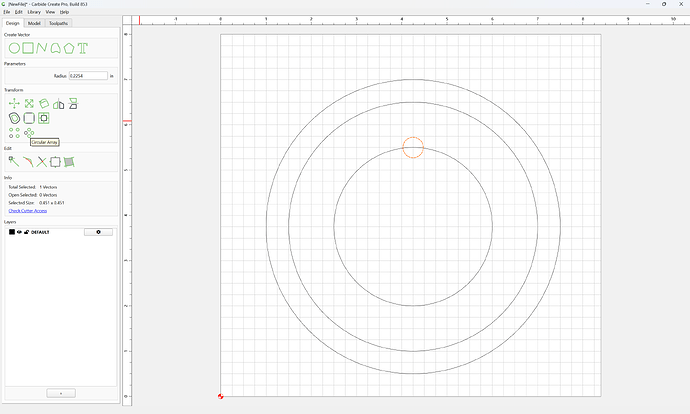The image size is (690, 414).
Task: Open the Library menu
Action: coord(34,12)
